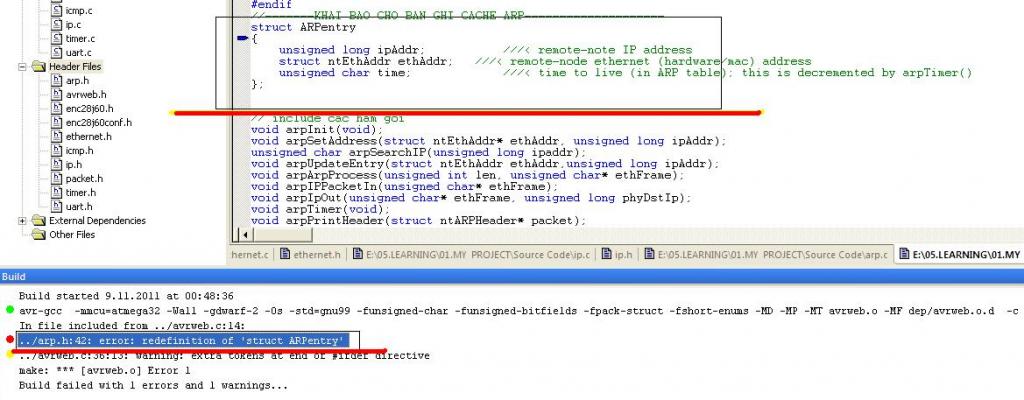
Task: Click the enc28j60.h file icon
Action: click(57, 108)
